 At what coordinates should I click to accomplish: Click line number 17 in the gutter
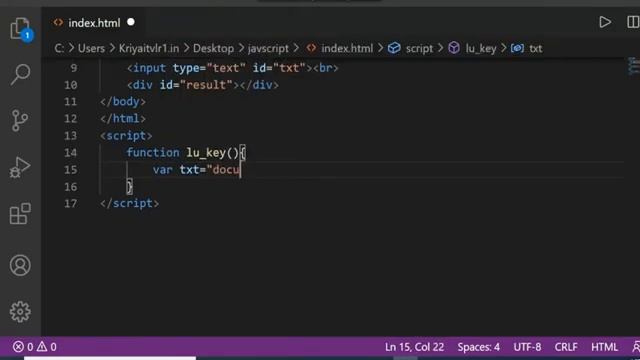click(x=70, y=203)
